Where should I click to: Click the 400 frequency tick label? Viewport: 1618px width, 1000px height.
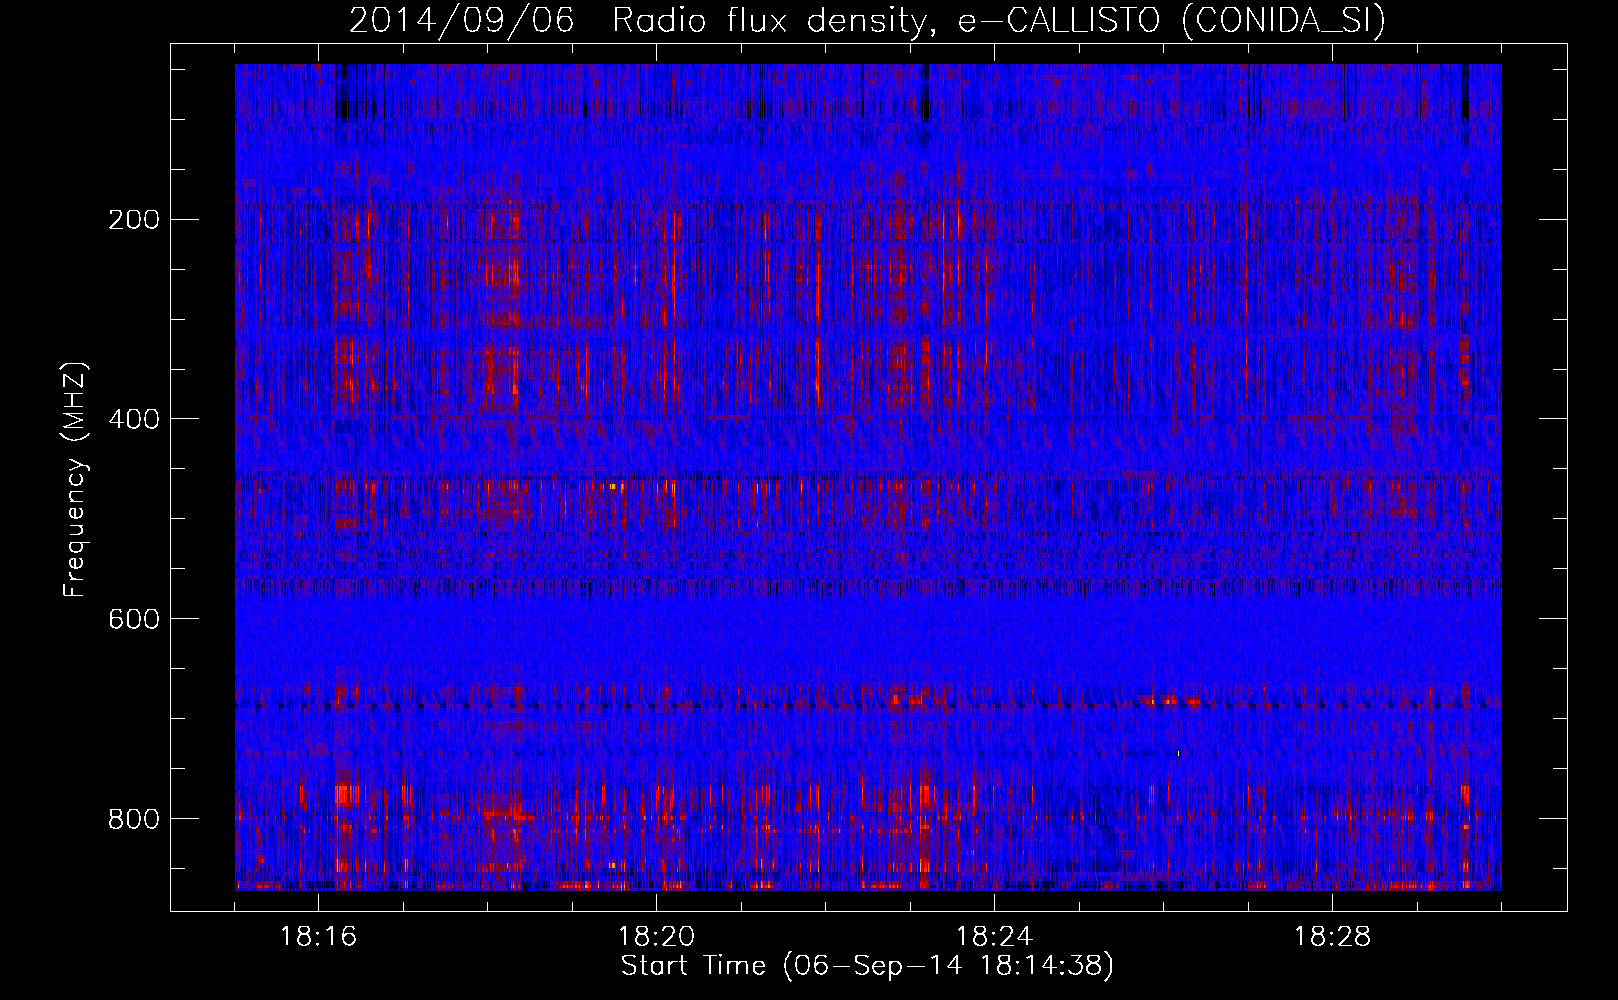click(x=133, y=419)
